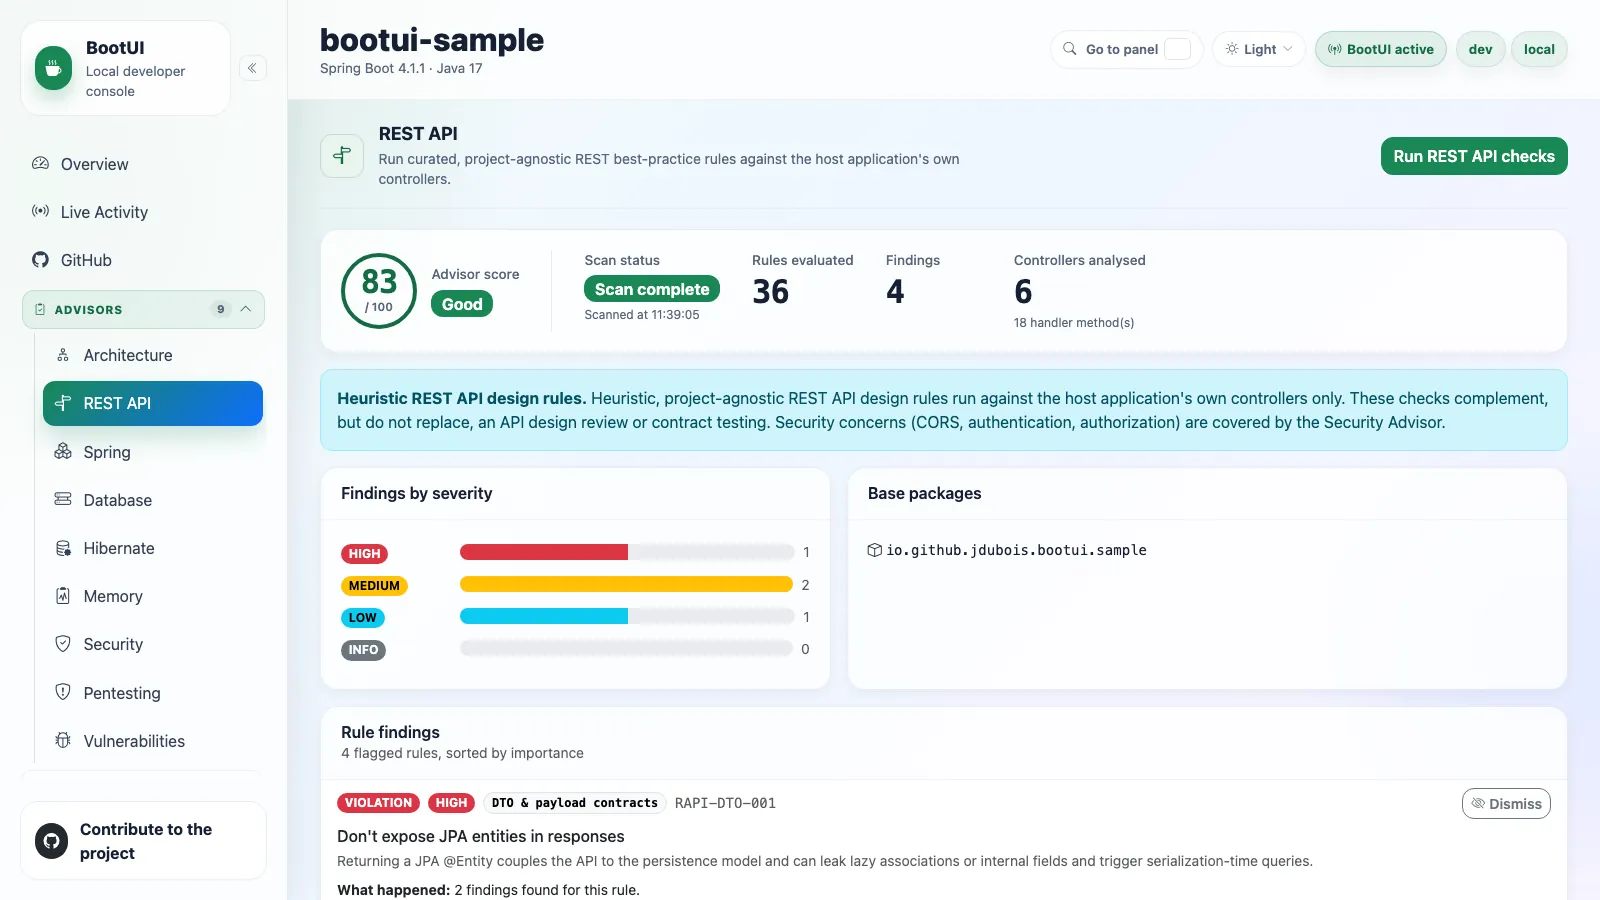Click the Database icon in the sidebar
Image resolution: width=1600 pixels, height=900 pixels.
tap(63, 499)
